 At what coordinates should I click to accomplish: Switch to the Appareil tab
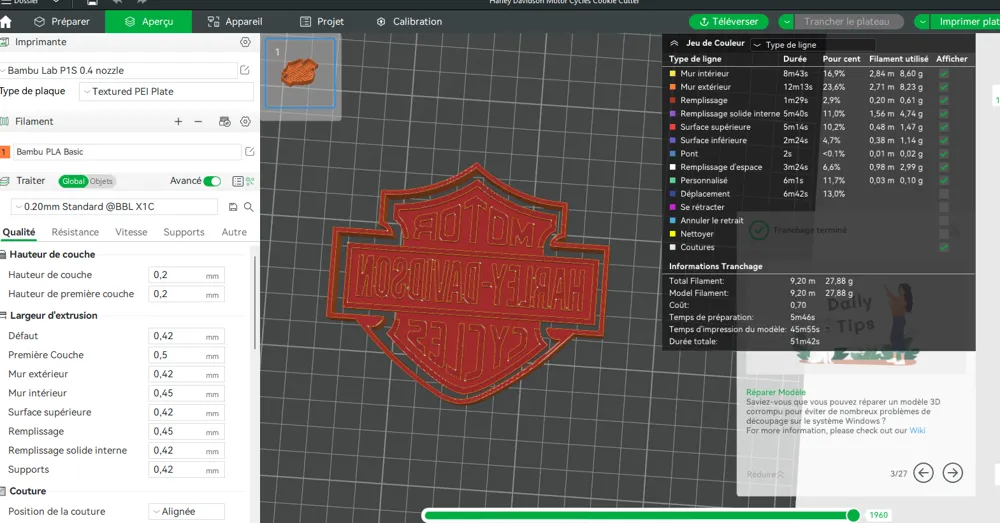pos(235,22)
